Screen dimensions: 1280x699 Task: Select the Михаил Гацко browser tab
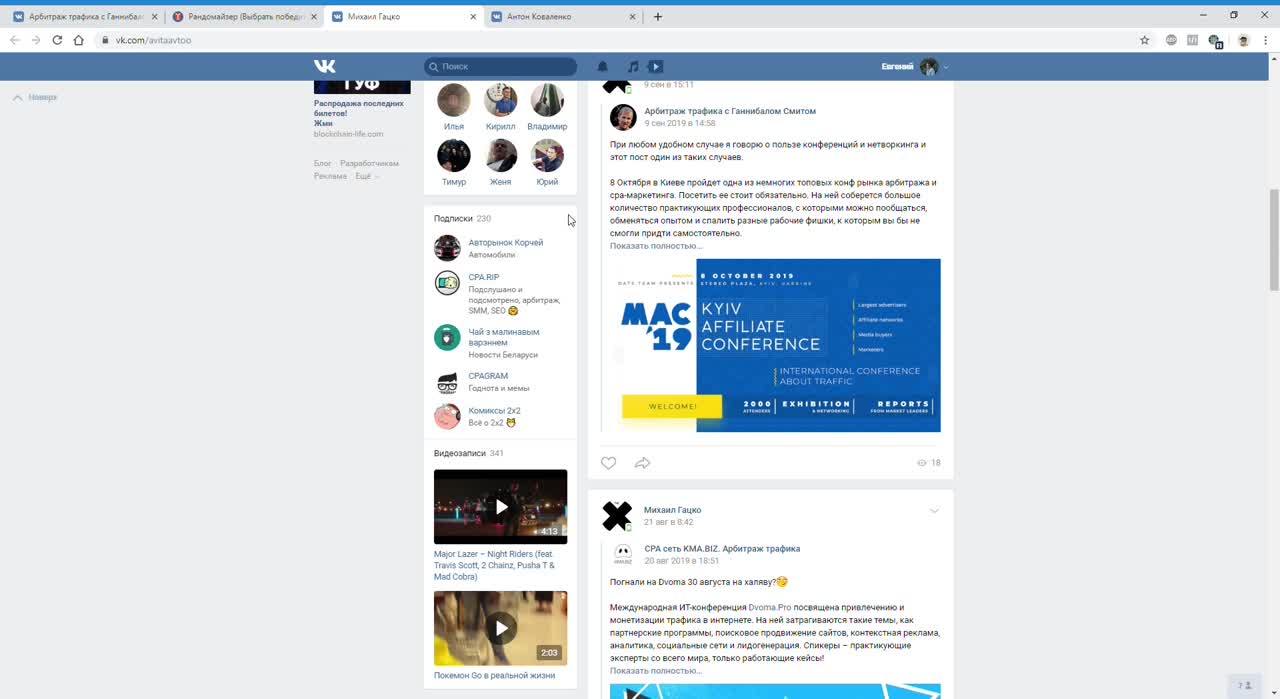[404, 17]
